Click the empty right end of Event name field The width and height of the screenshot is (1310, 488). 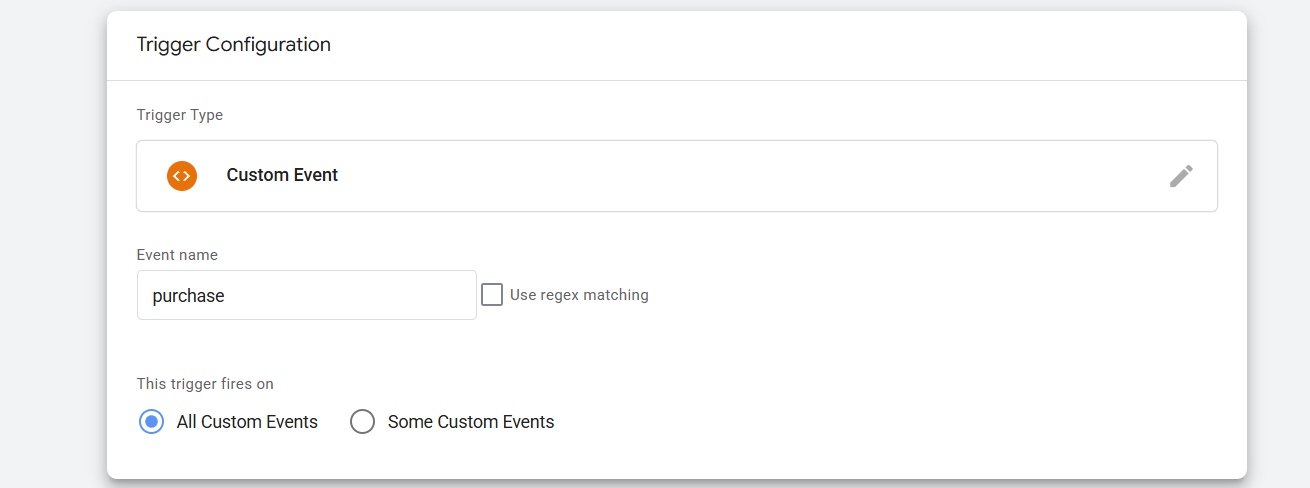(x=420, y=295)
